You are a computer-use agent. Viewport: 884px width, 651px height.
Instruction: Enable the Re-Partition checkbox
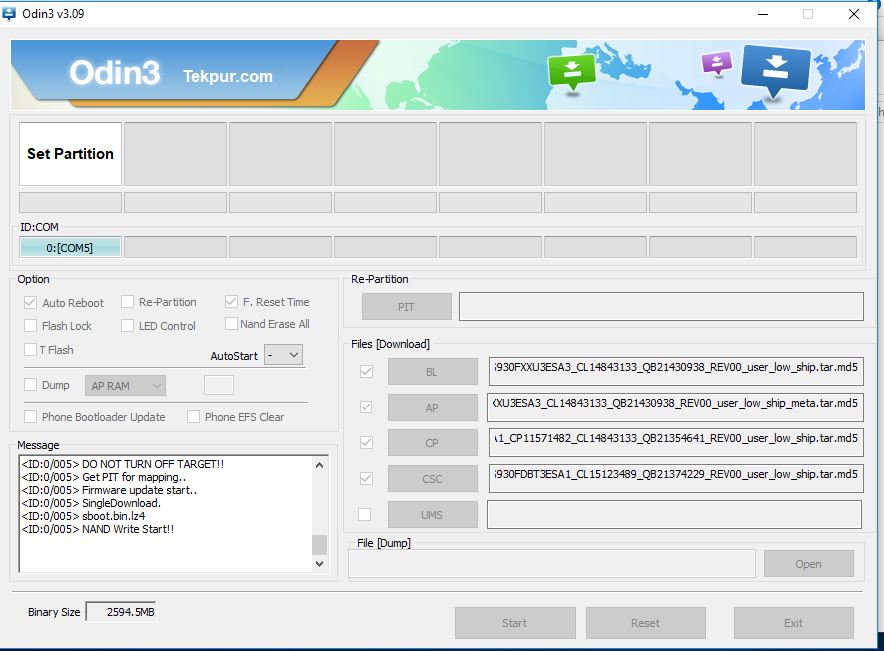click(127, 302)
